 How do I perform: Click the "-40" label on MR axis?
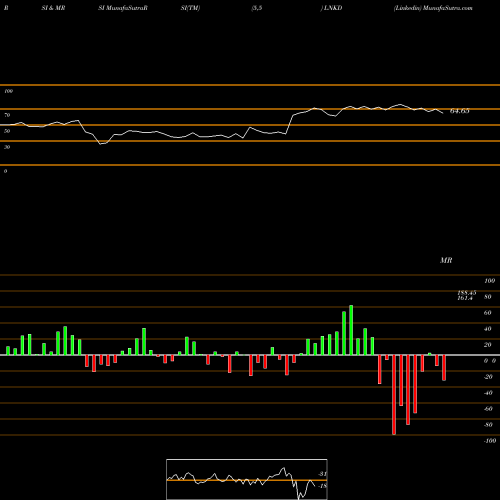click(x=488, y=393)
